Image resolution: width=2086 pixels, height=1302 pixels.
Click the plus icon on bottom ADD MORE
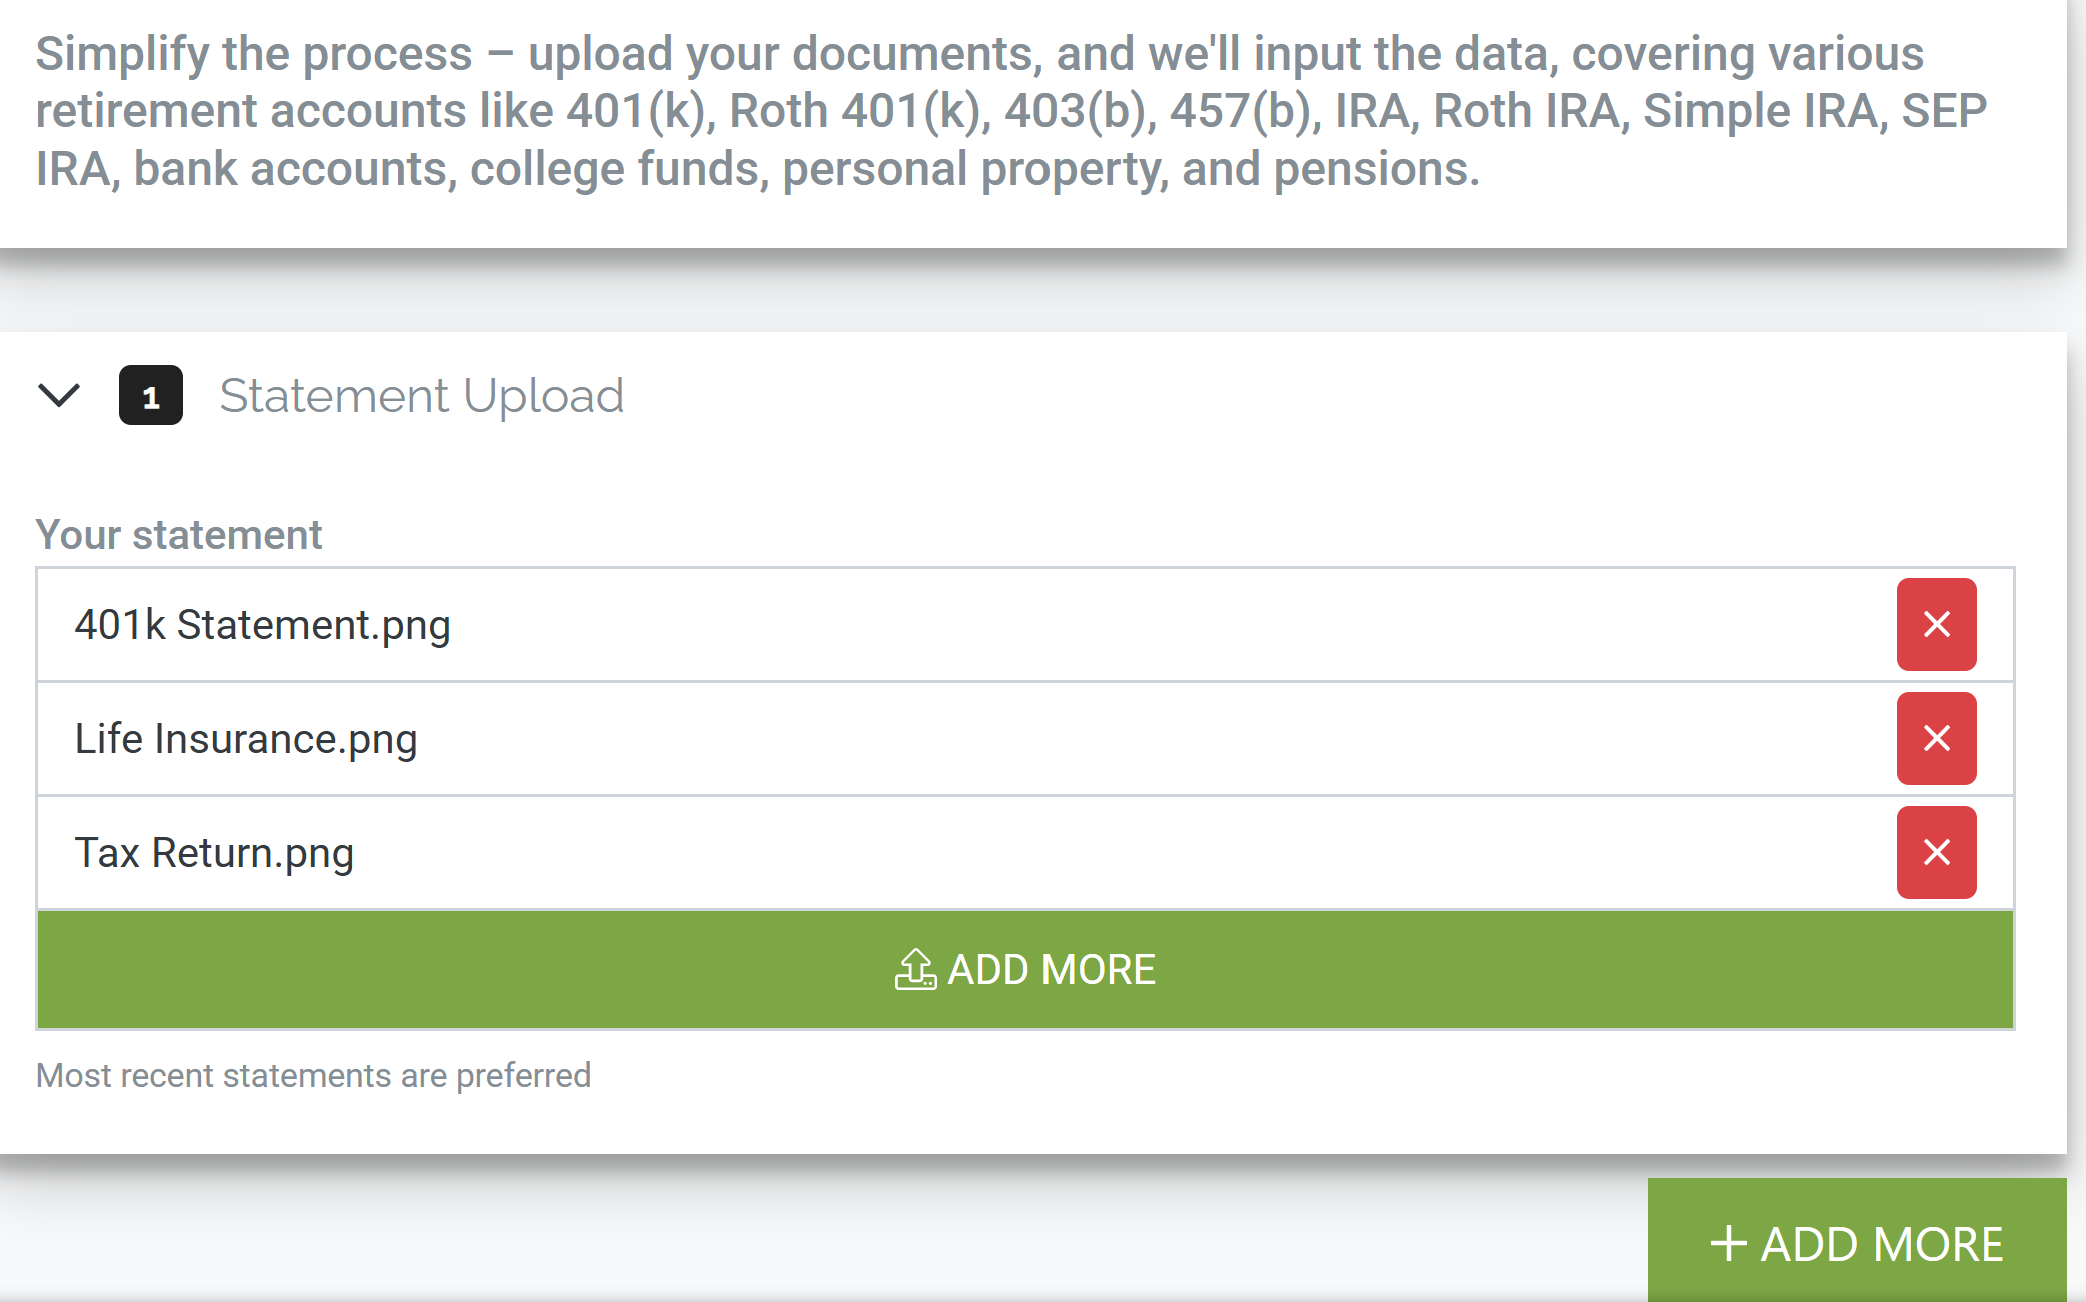point(1728,1244)
